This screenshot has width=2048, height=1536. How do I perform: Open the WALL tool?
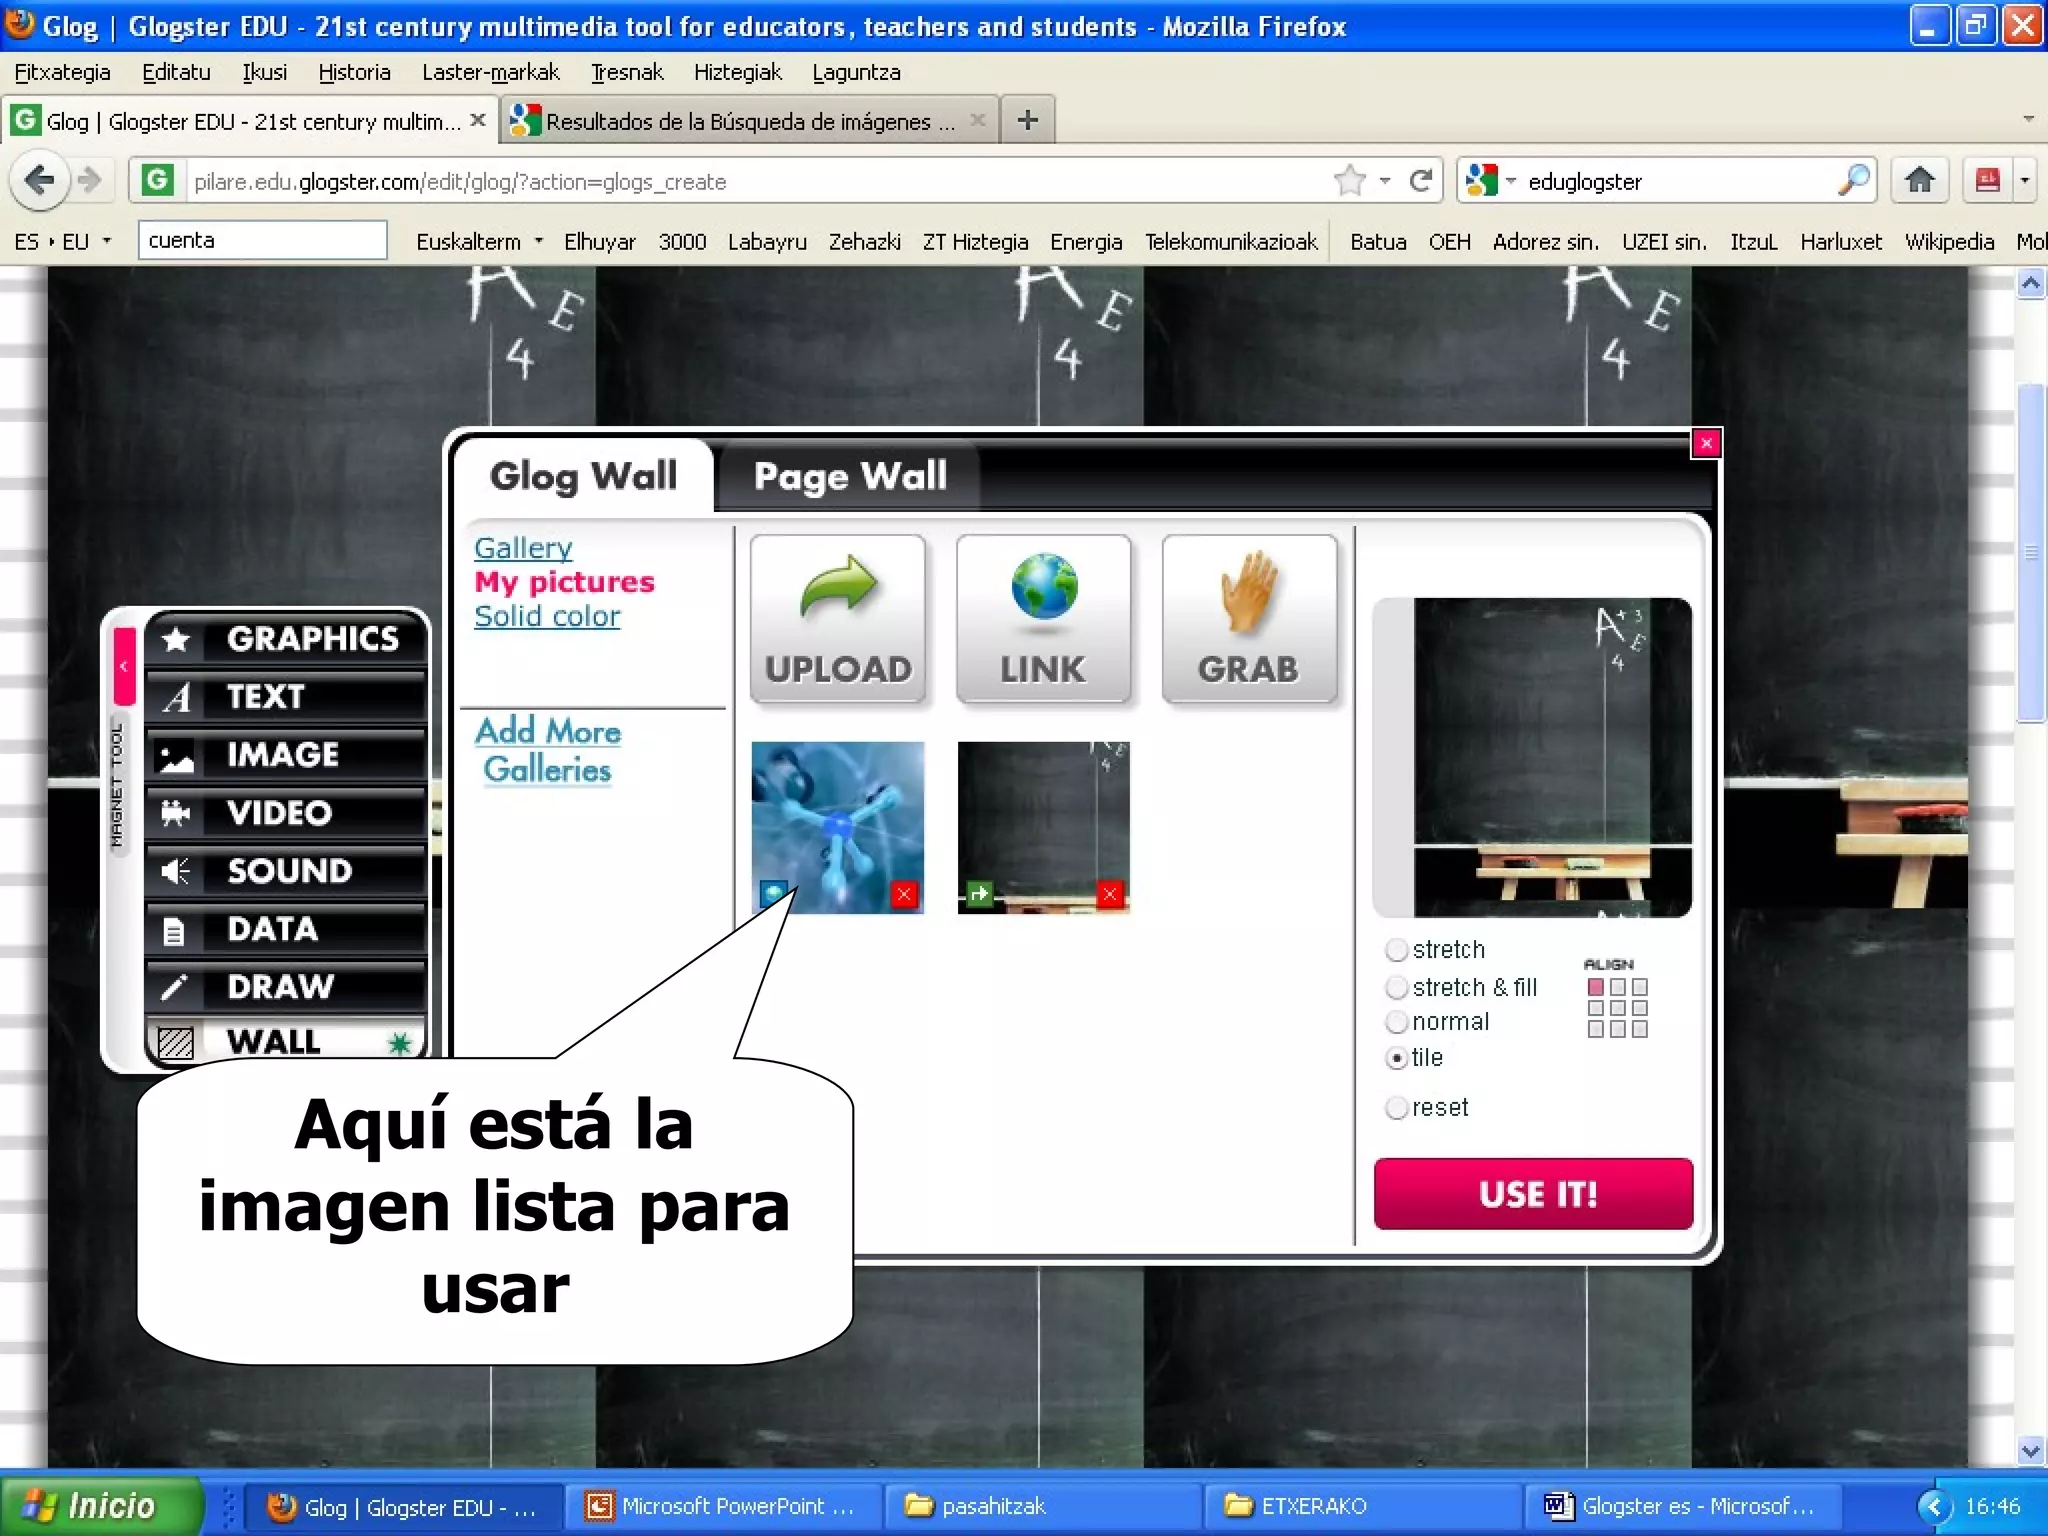(287, 1041)
